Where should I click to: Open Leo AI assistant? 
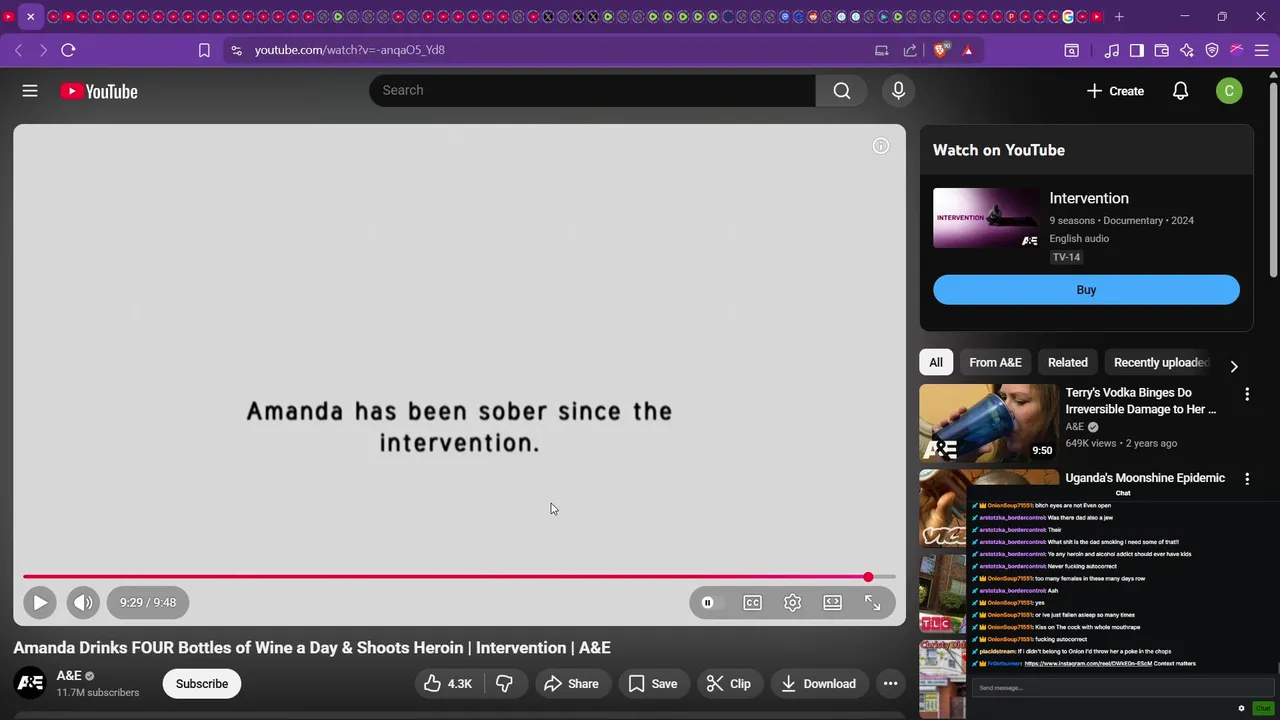1187,50
